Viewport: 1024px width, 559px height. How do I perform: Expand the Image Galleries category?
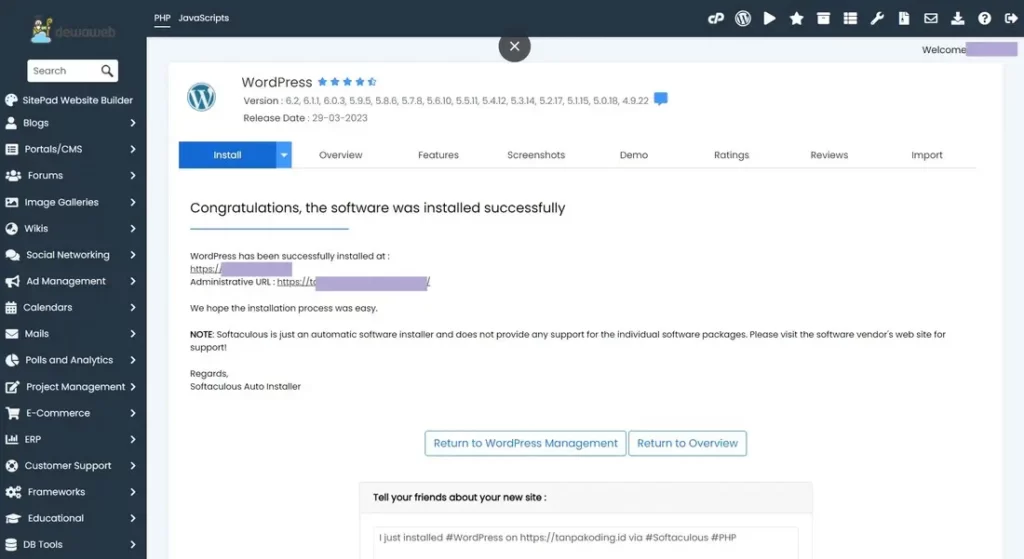pos(71,202)
